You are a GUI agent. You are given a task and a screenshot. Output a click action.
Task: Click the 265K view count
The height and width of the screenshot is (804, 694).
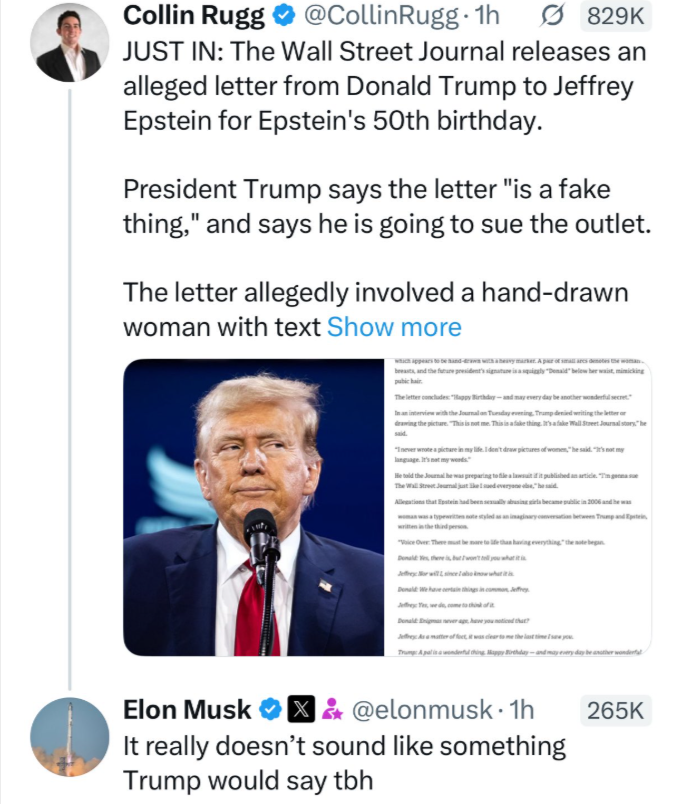616,710
